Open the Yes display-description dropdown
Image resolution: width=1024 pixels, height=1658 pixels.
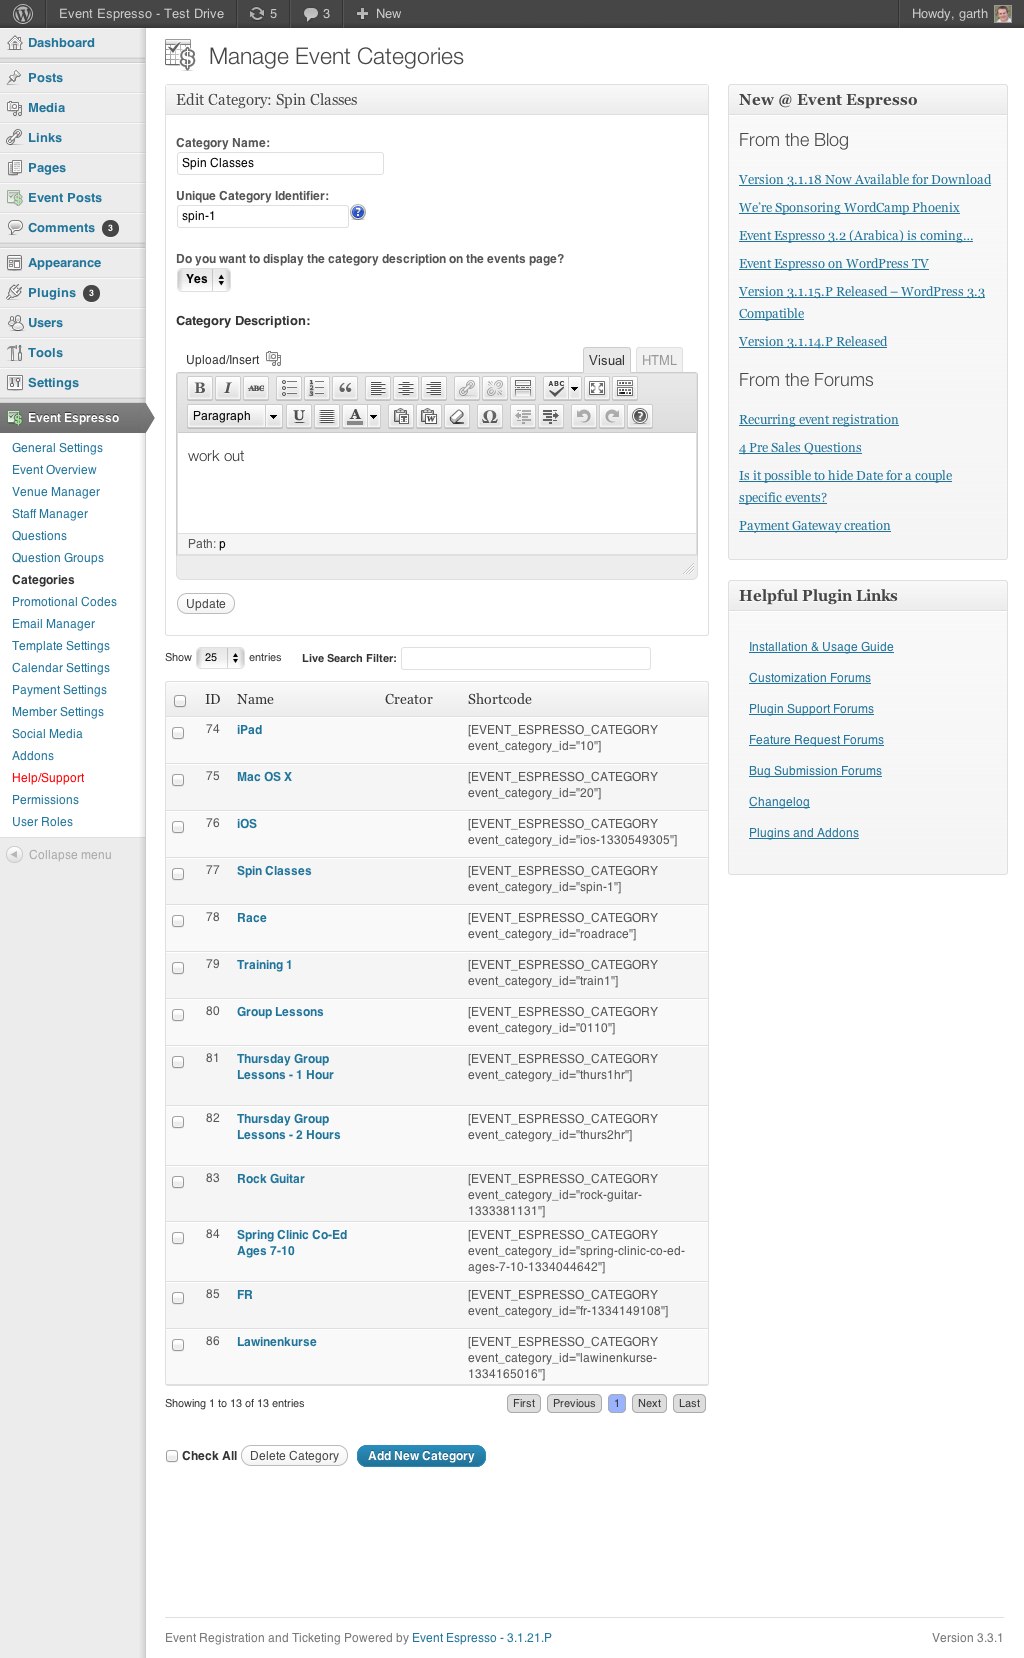[x=204, y=280]
